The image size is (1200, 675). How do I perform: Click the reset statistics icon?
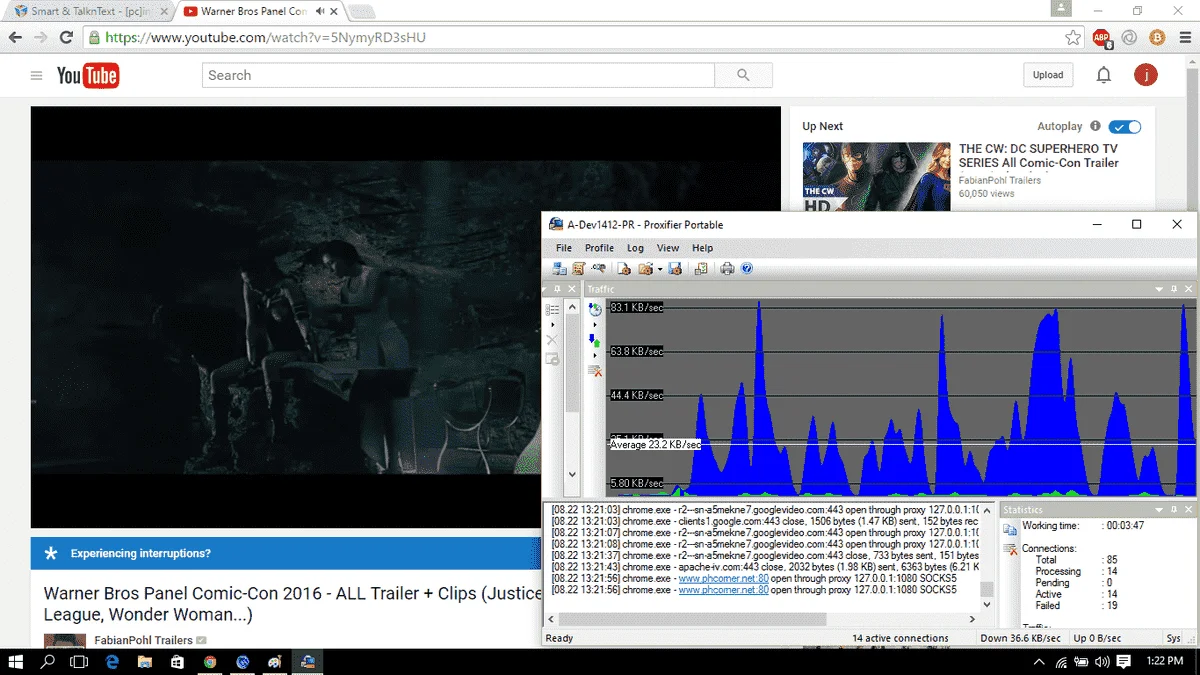coord(1010,550)
